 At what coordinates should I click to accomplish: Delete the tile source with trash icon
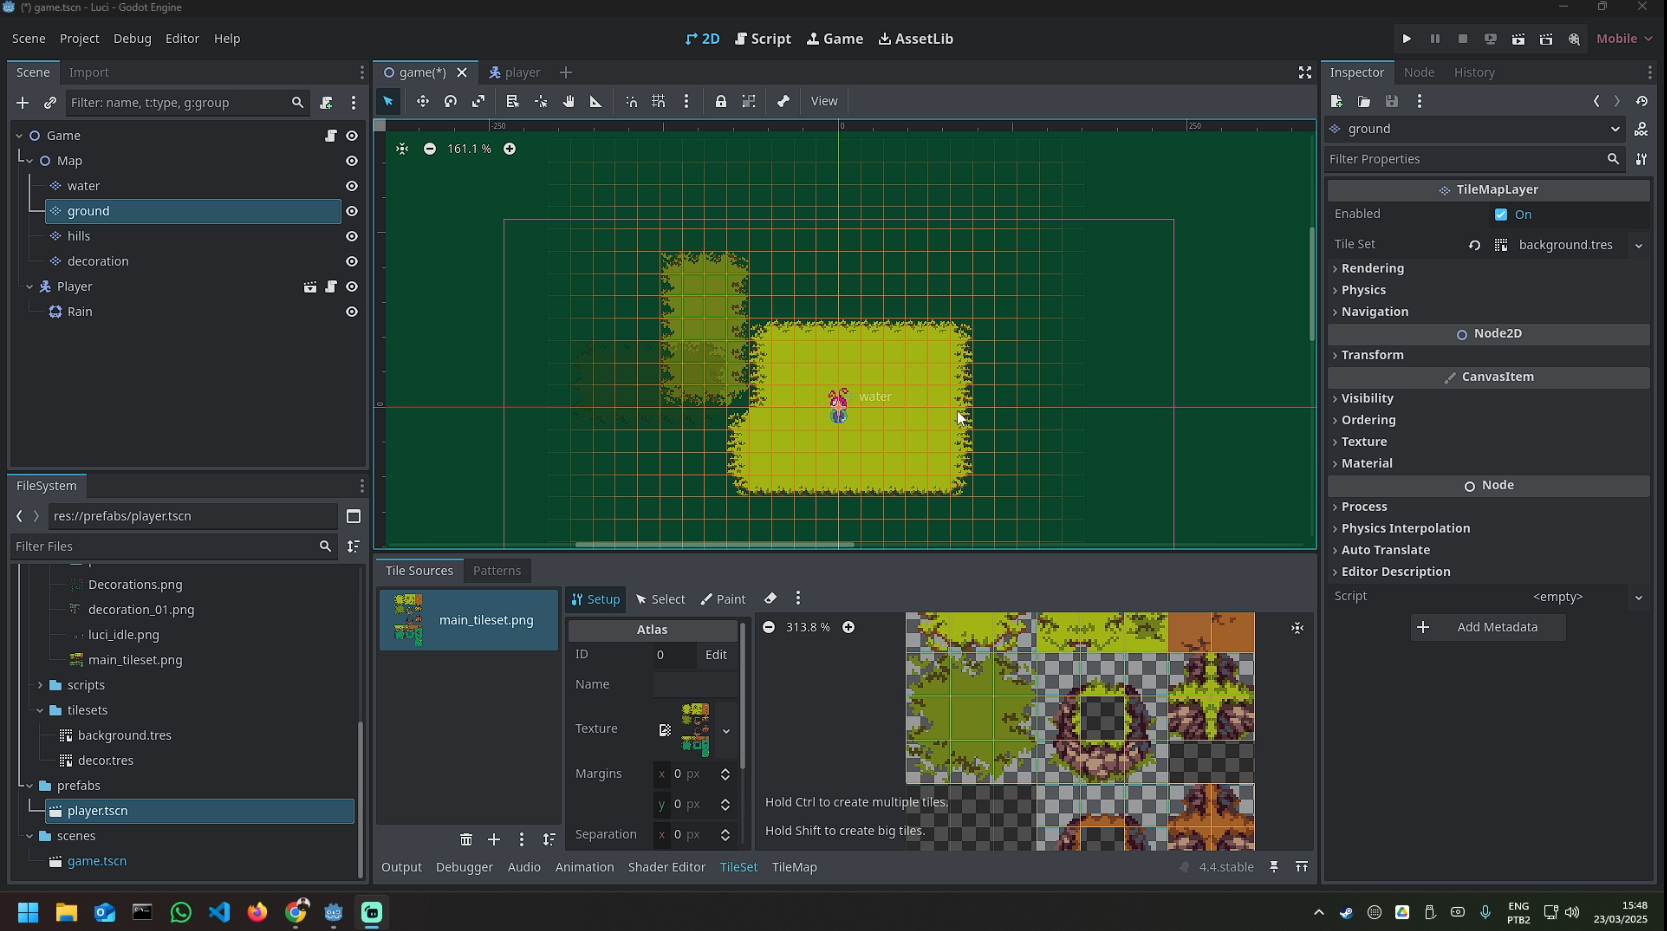pos(466,840)
